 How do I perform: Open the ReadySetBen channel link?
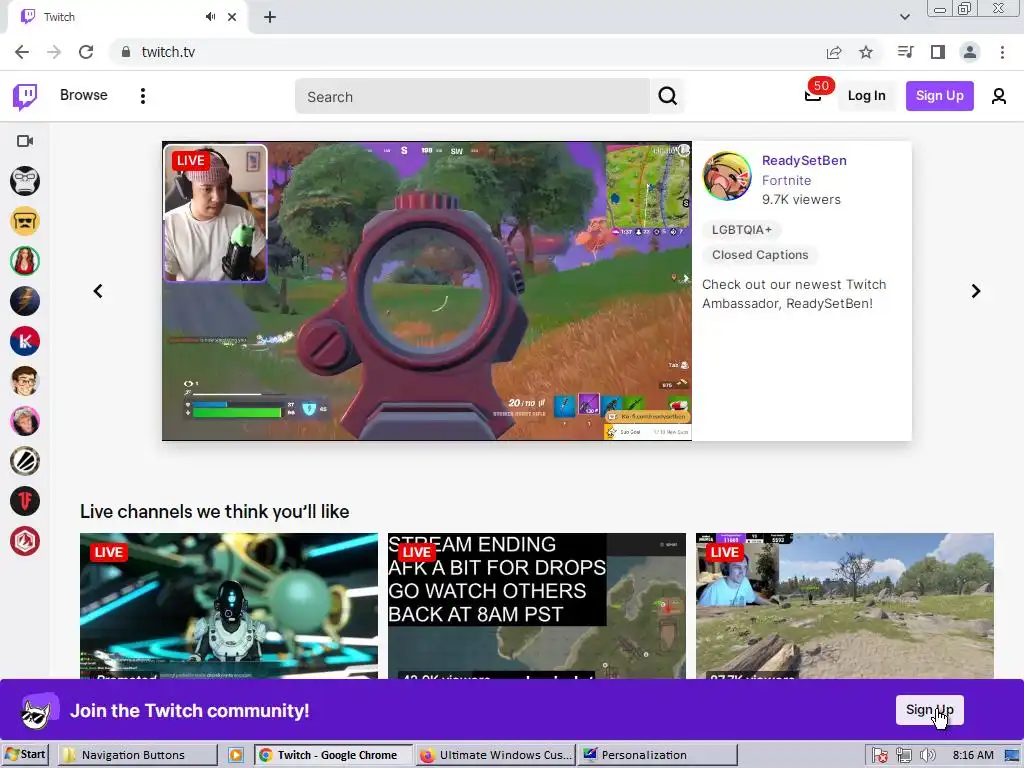point(804,161)
